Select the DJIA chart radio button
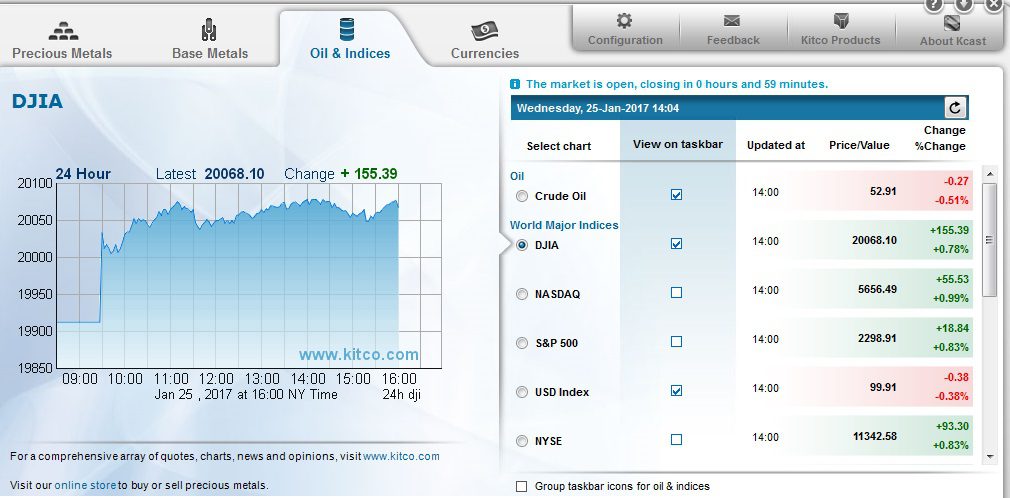 pyautogui.click(x=522, y=245)
